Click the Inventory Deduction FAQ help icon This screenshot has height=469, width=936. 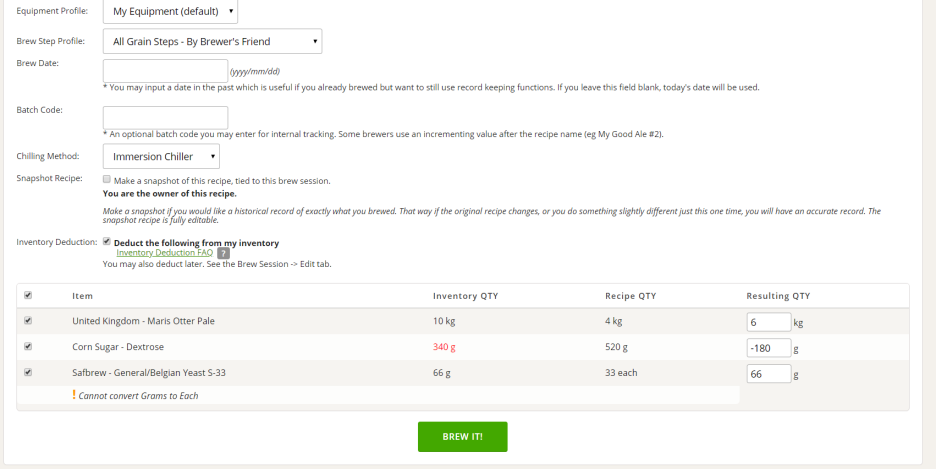click(x=223, y=253)
